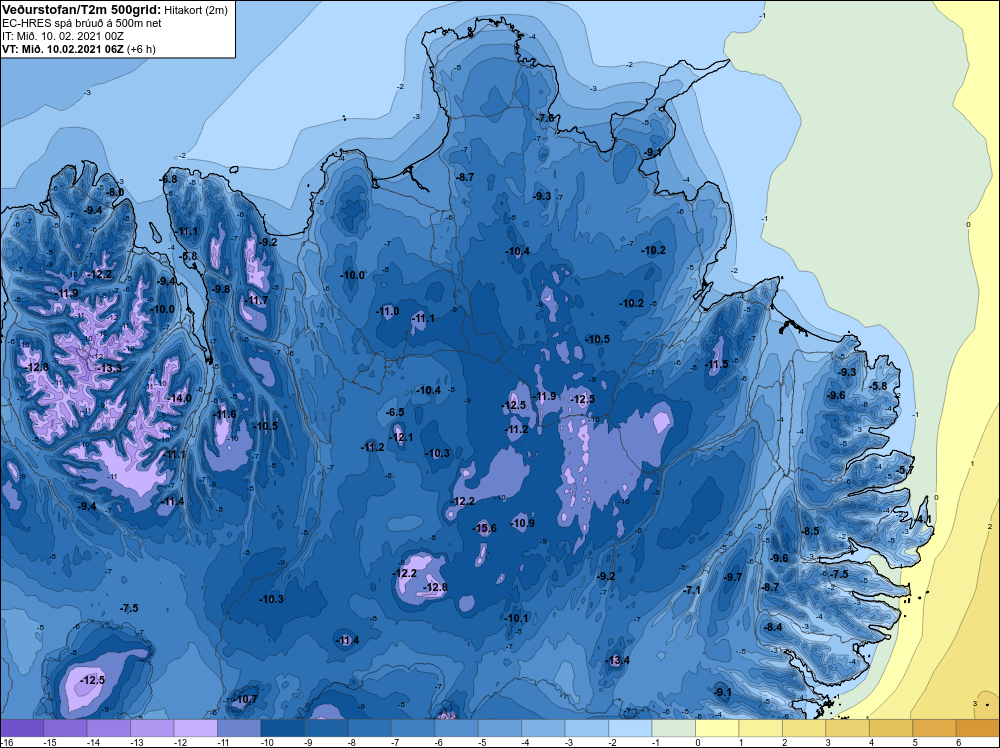Click legend swatch between -2 and -1
This screenshot has height=748, width=1000.
click(x=630, y=728)
